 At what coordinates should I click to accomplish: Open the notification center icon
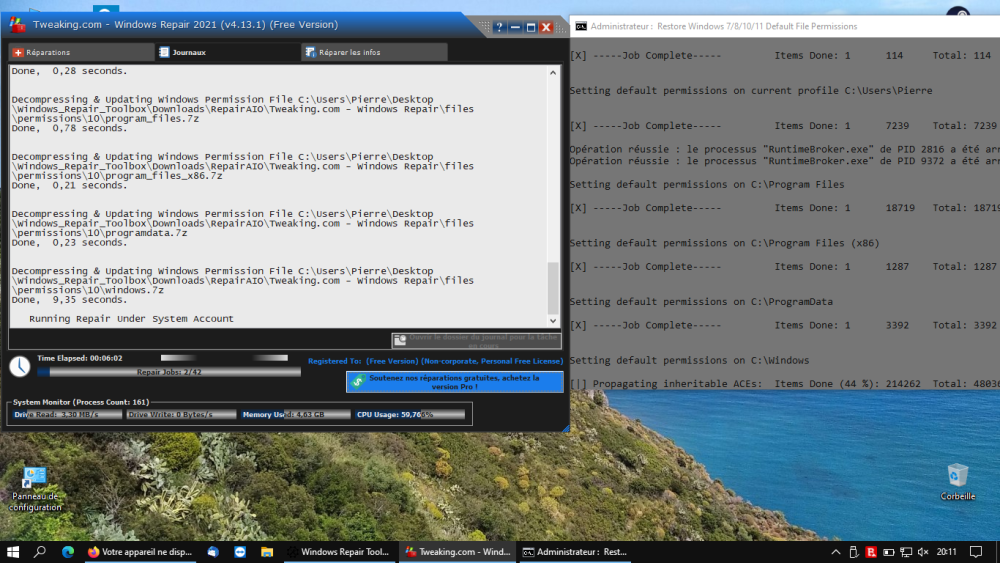[976, 552]
